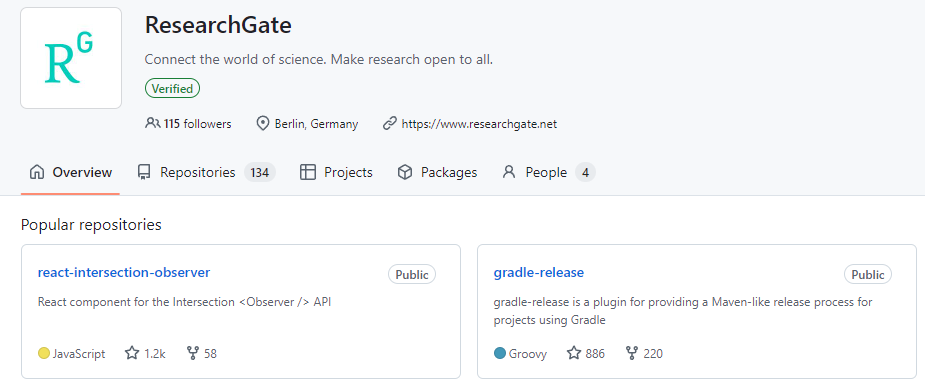Image resolution: width=925 pixels, height=389 pixels.
Task: Click the Projects table icon
Action: 307,172
